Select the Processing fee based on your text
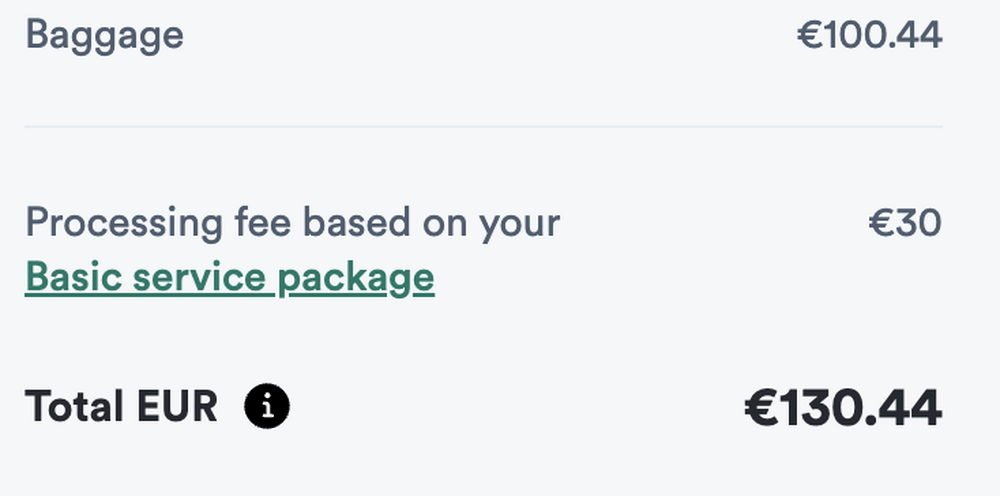Screen dimensions: 1000x496 pyautogui.click(x=293, y=224)
